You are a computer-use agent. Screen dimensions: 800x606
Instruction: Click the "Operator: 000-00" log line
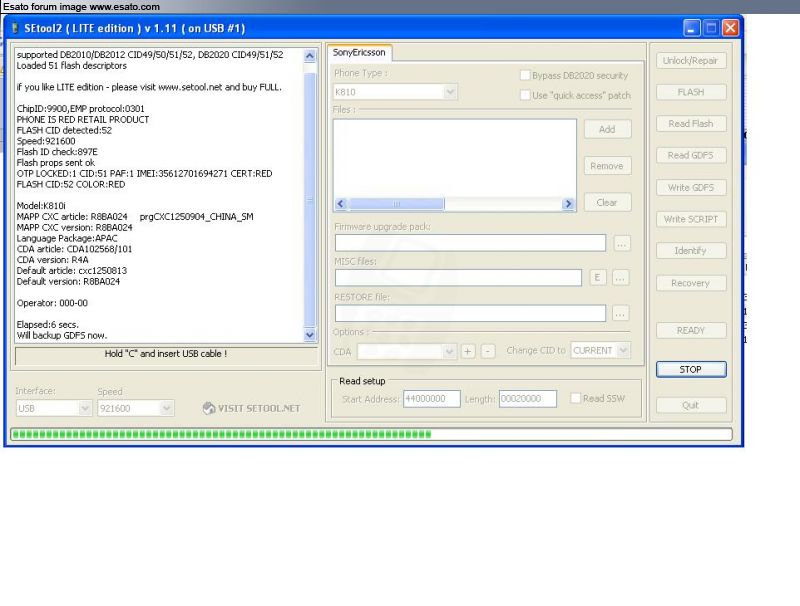(x=52, y=303)
